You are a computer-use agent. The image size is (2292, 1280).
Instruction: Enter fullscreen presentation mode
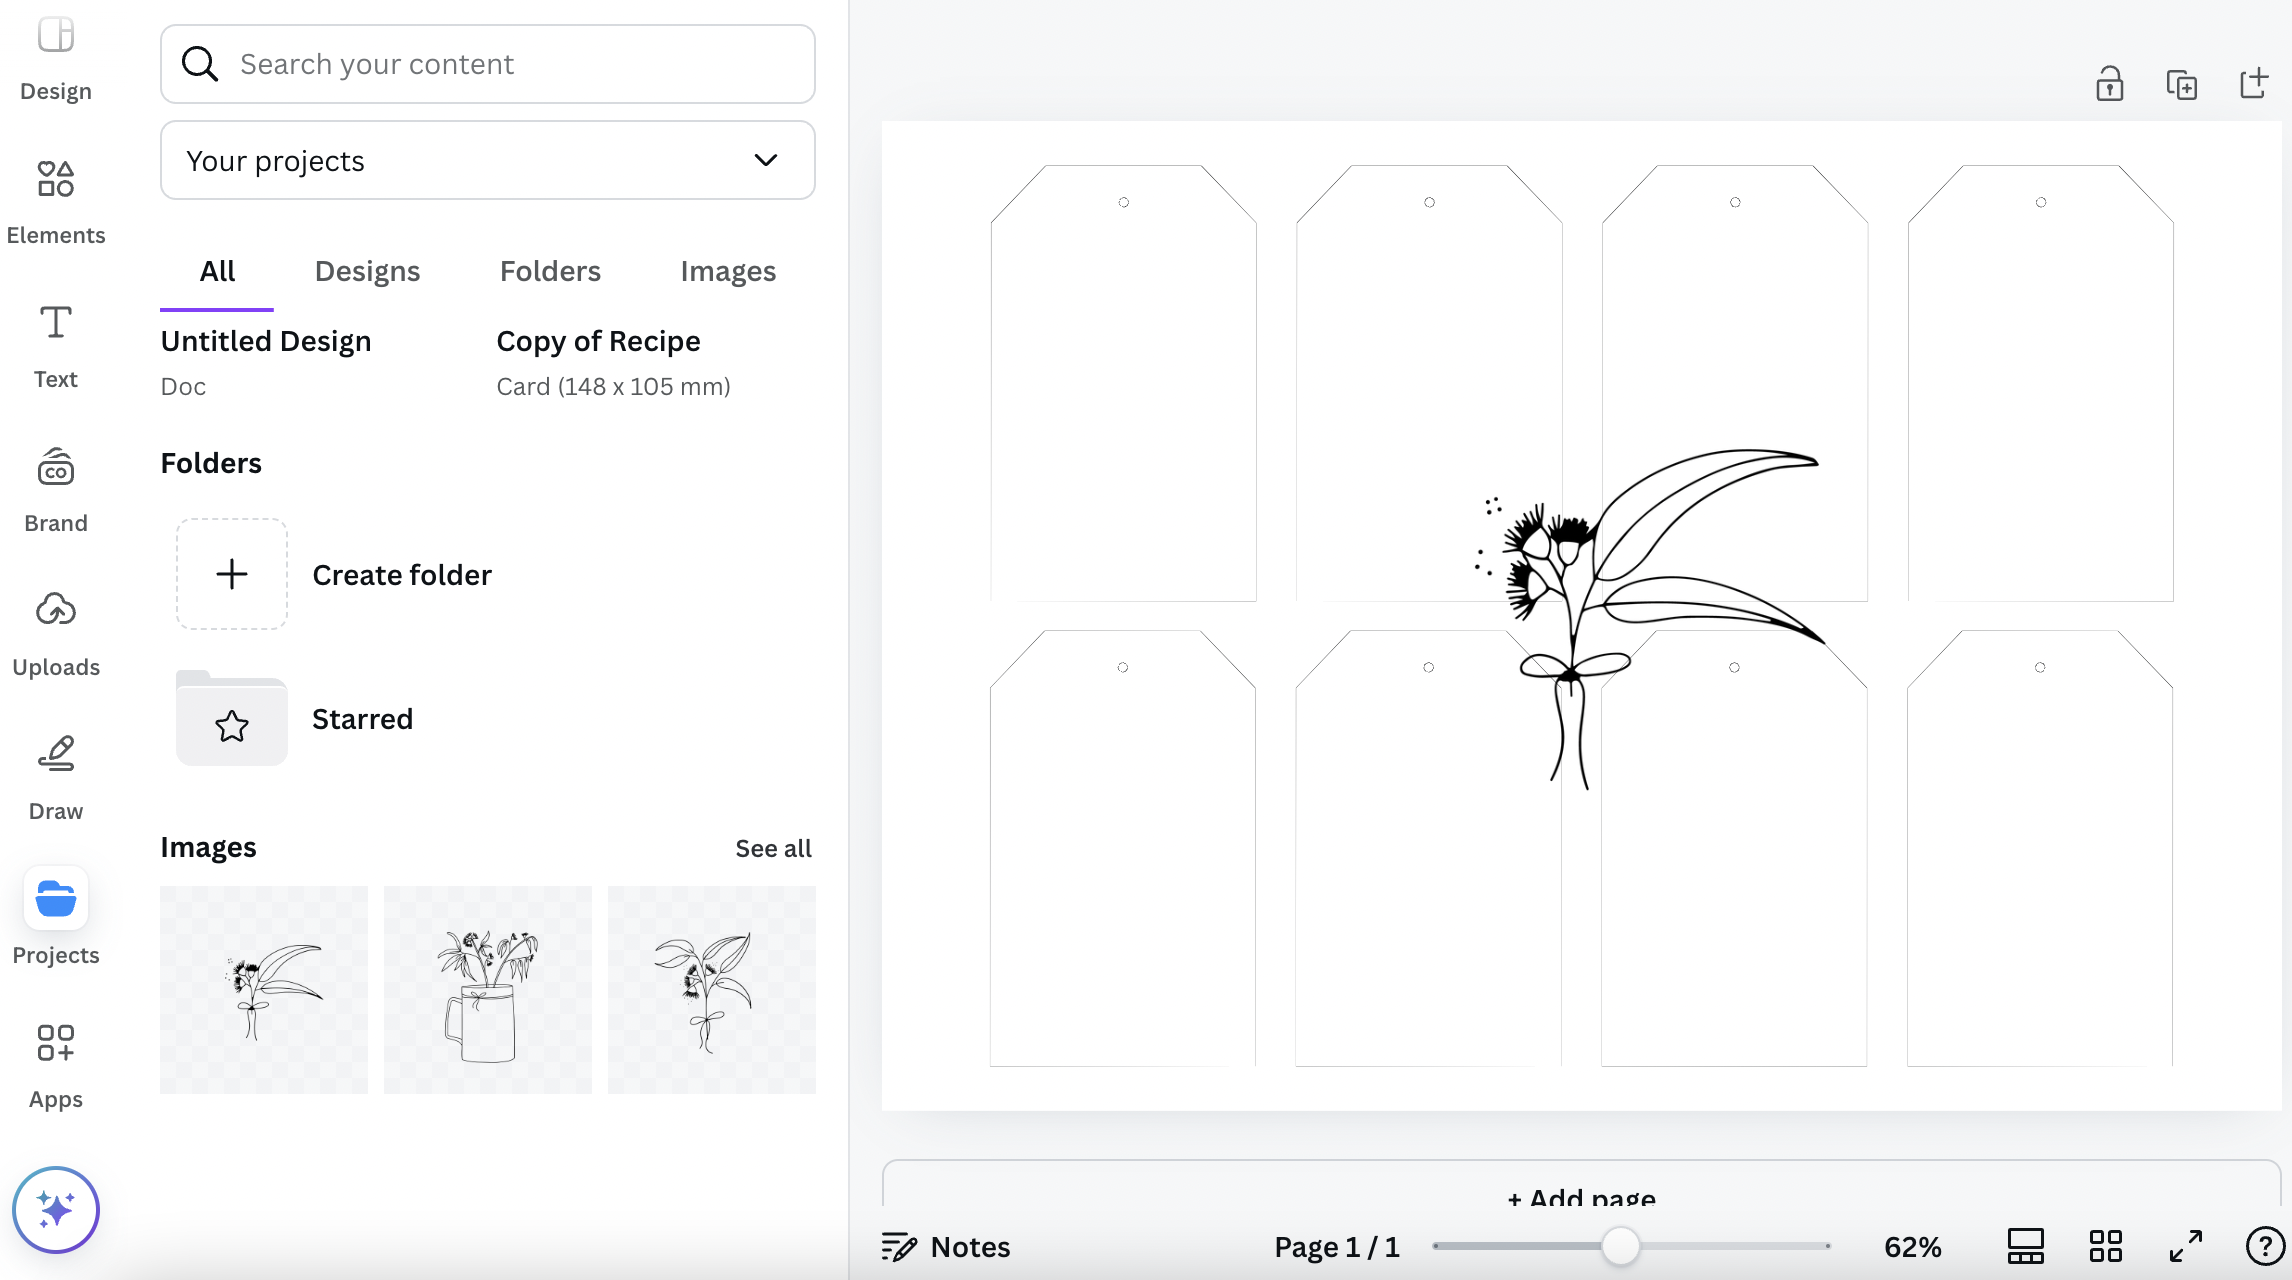(2186, 1246)
